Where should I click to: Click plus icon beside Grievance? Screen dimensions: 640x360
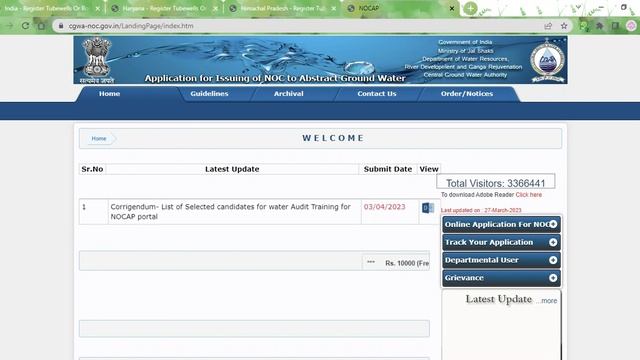[553, 278]
